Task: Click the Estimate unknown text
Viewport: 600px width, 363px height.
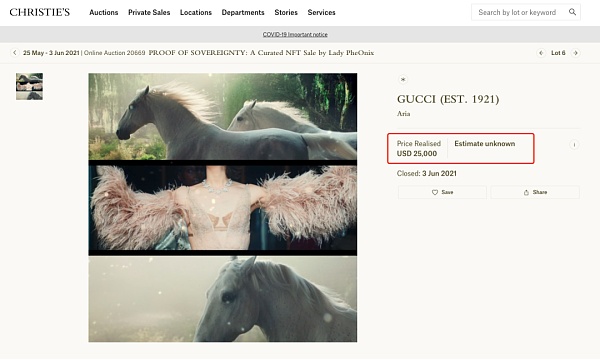Action: 485,143
